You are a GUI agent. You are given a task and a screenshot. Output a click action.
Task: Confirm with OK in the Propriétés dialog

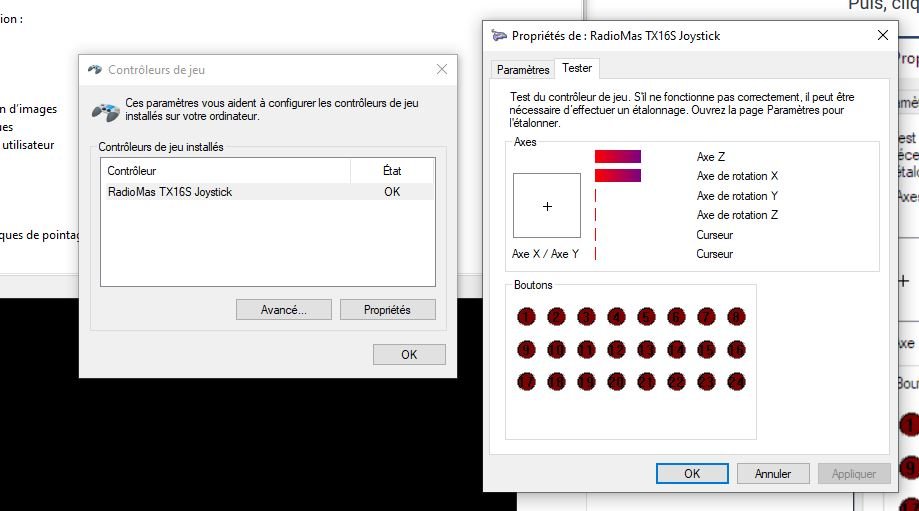click(x=692, y=474)
